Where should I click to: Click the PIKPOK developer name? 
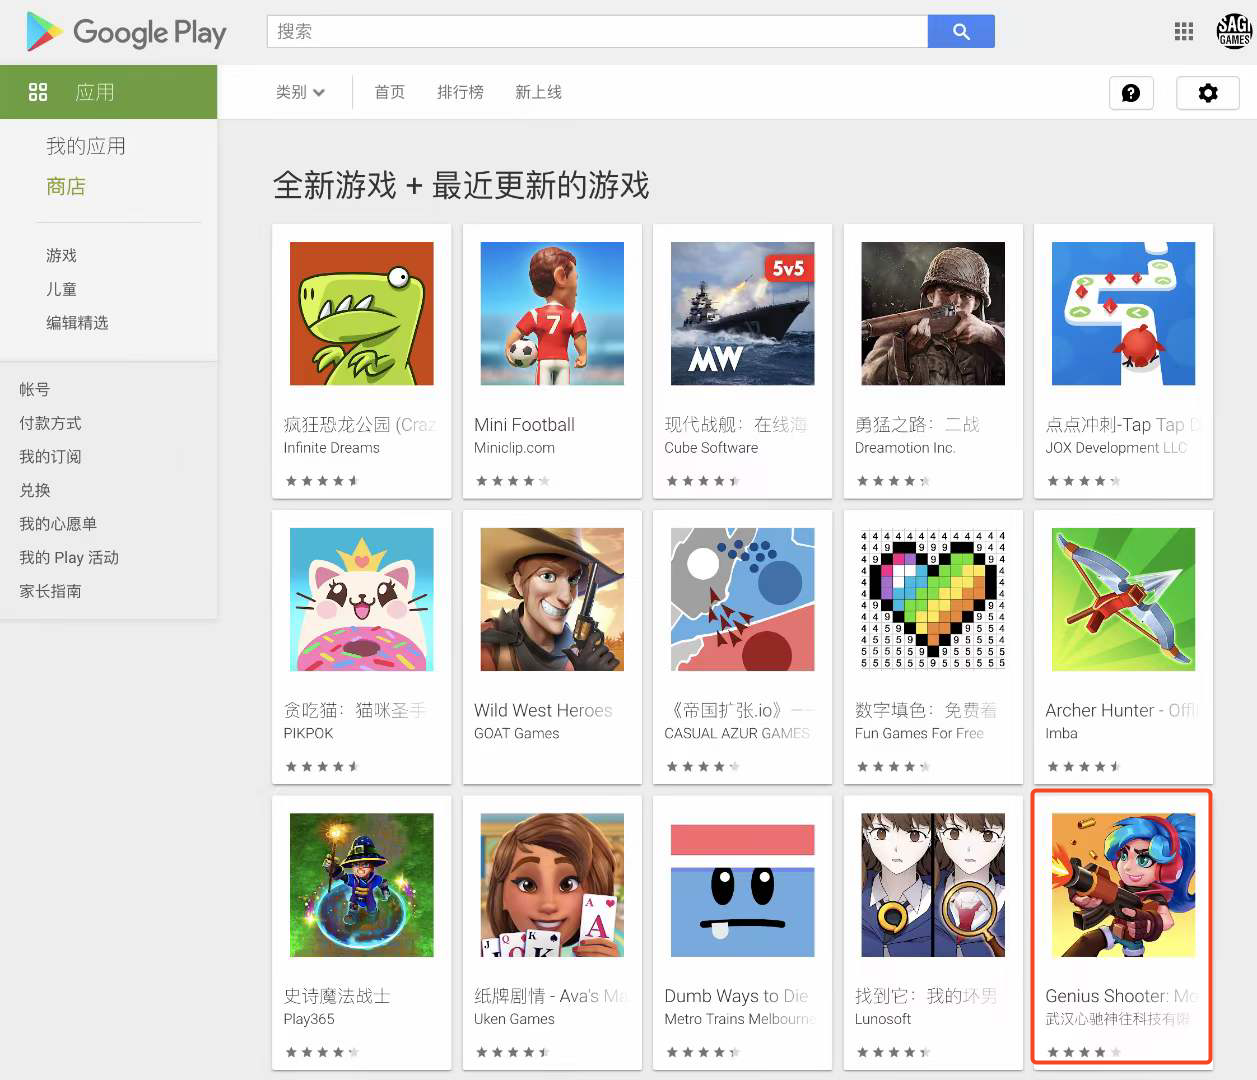(x=308, y=733)
